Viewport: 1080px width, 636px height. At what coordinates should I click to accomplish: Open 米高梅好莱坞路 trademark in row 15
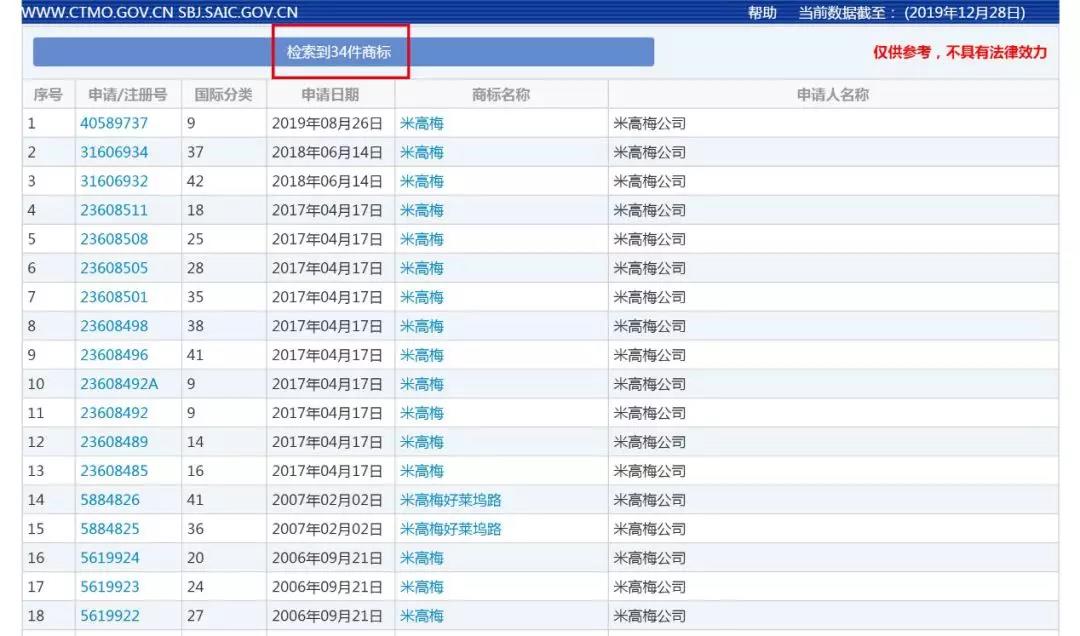click(x=450, y=529)
